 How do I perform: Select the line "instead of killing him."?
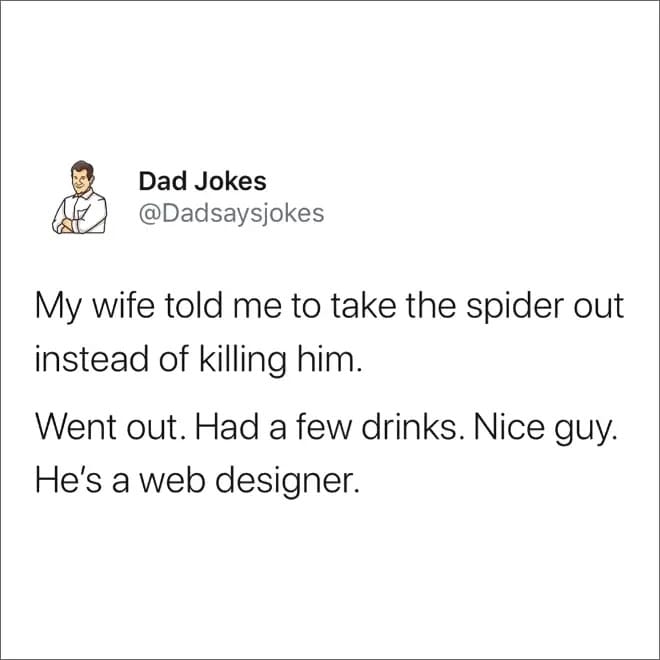[198, 360]
